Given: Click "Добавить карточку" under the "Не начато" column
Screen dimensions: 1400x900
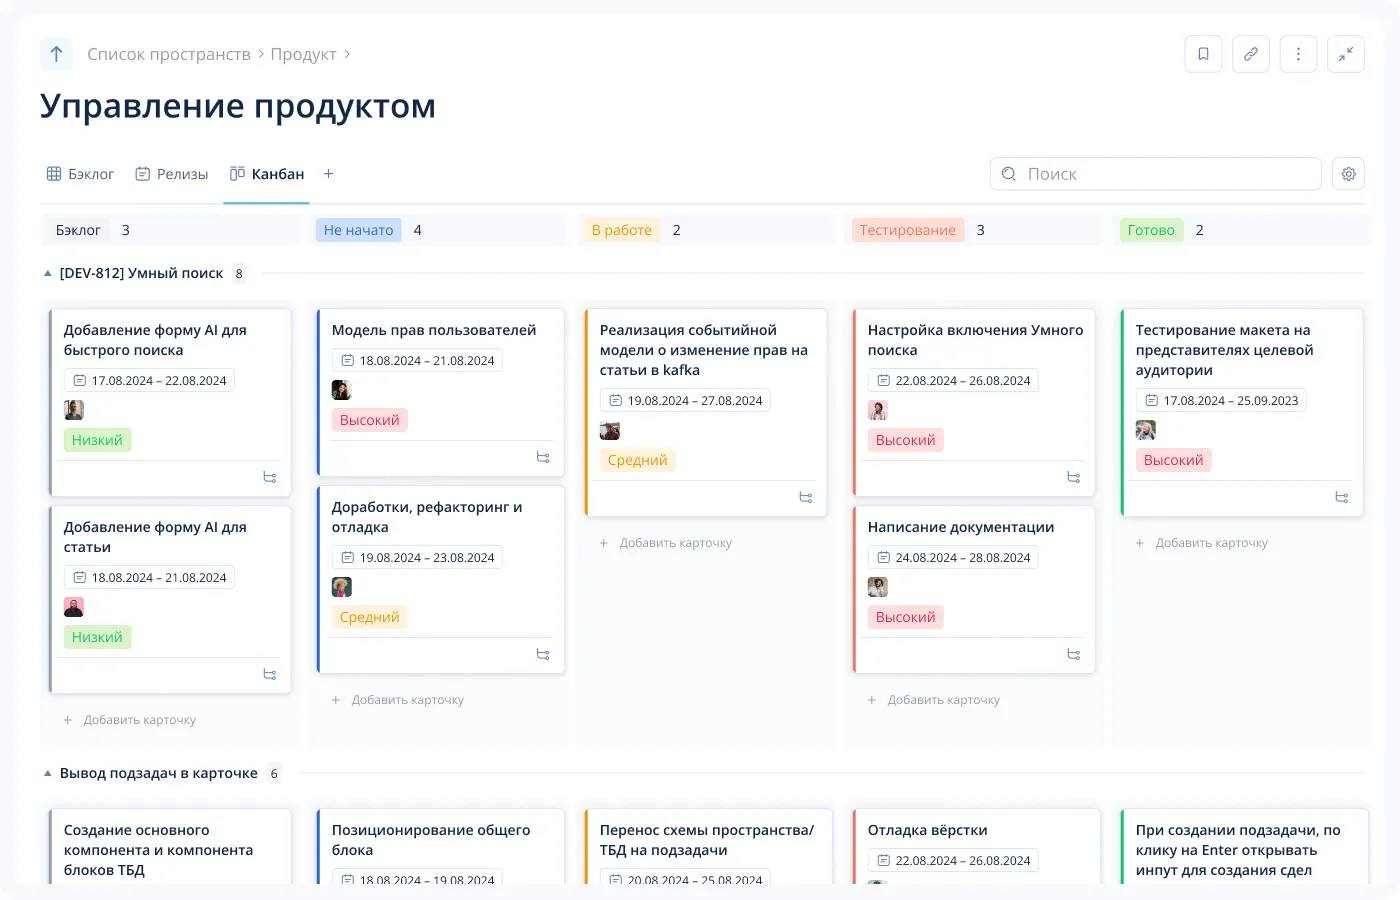Looking at the screenshot, I should 398,699.
